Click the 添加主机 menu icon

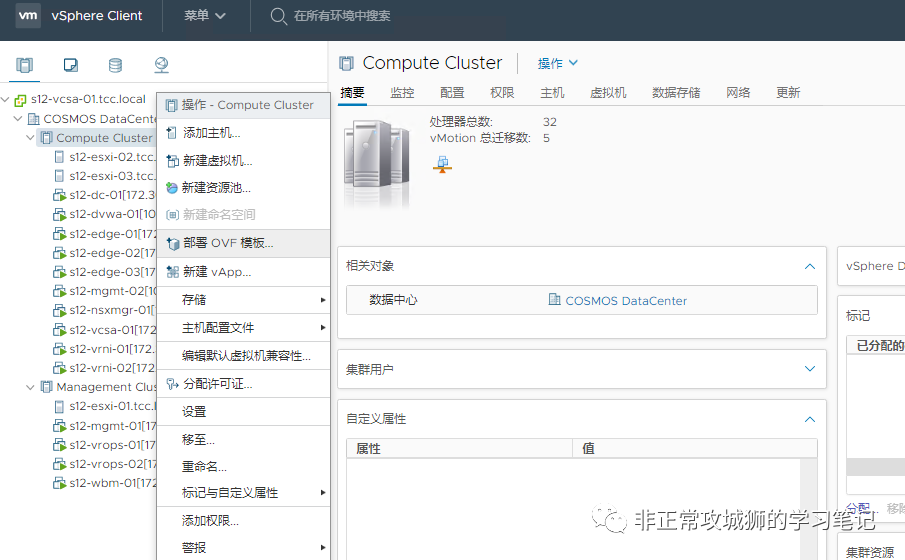[x=171, y=133]
